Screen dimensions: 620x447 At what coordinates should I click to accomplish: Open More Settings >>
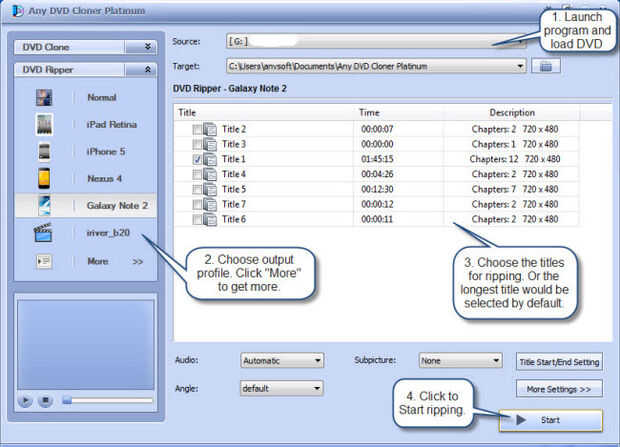559,389
